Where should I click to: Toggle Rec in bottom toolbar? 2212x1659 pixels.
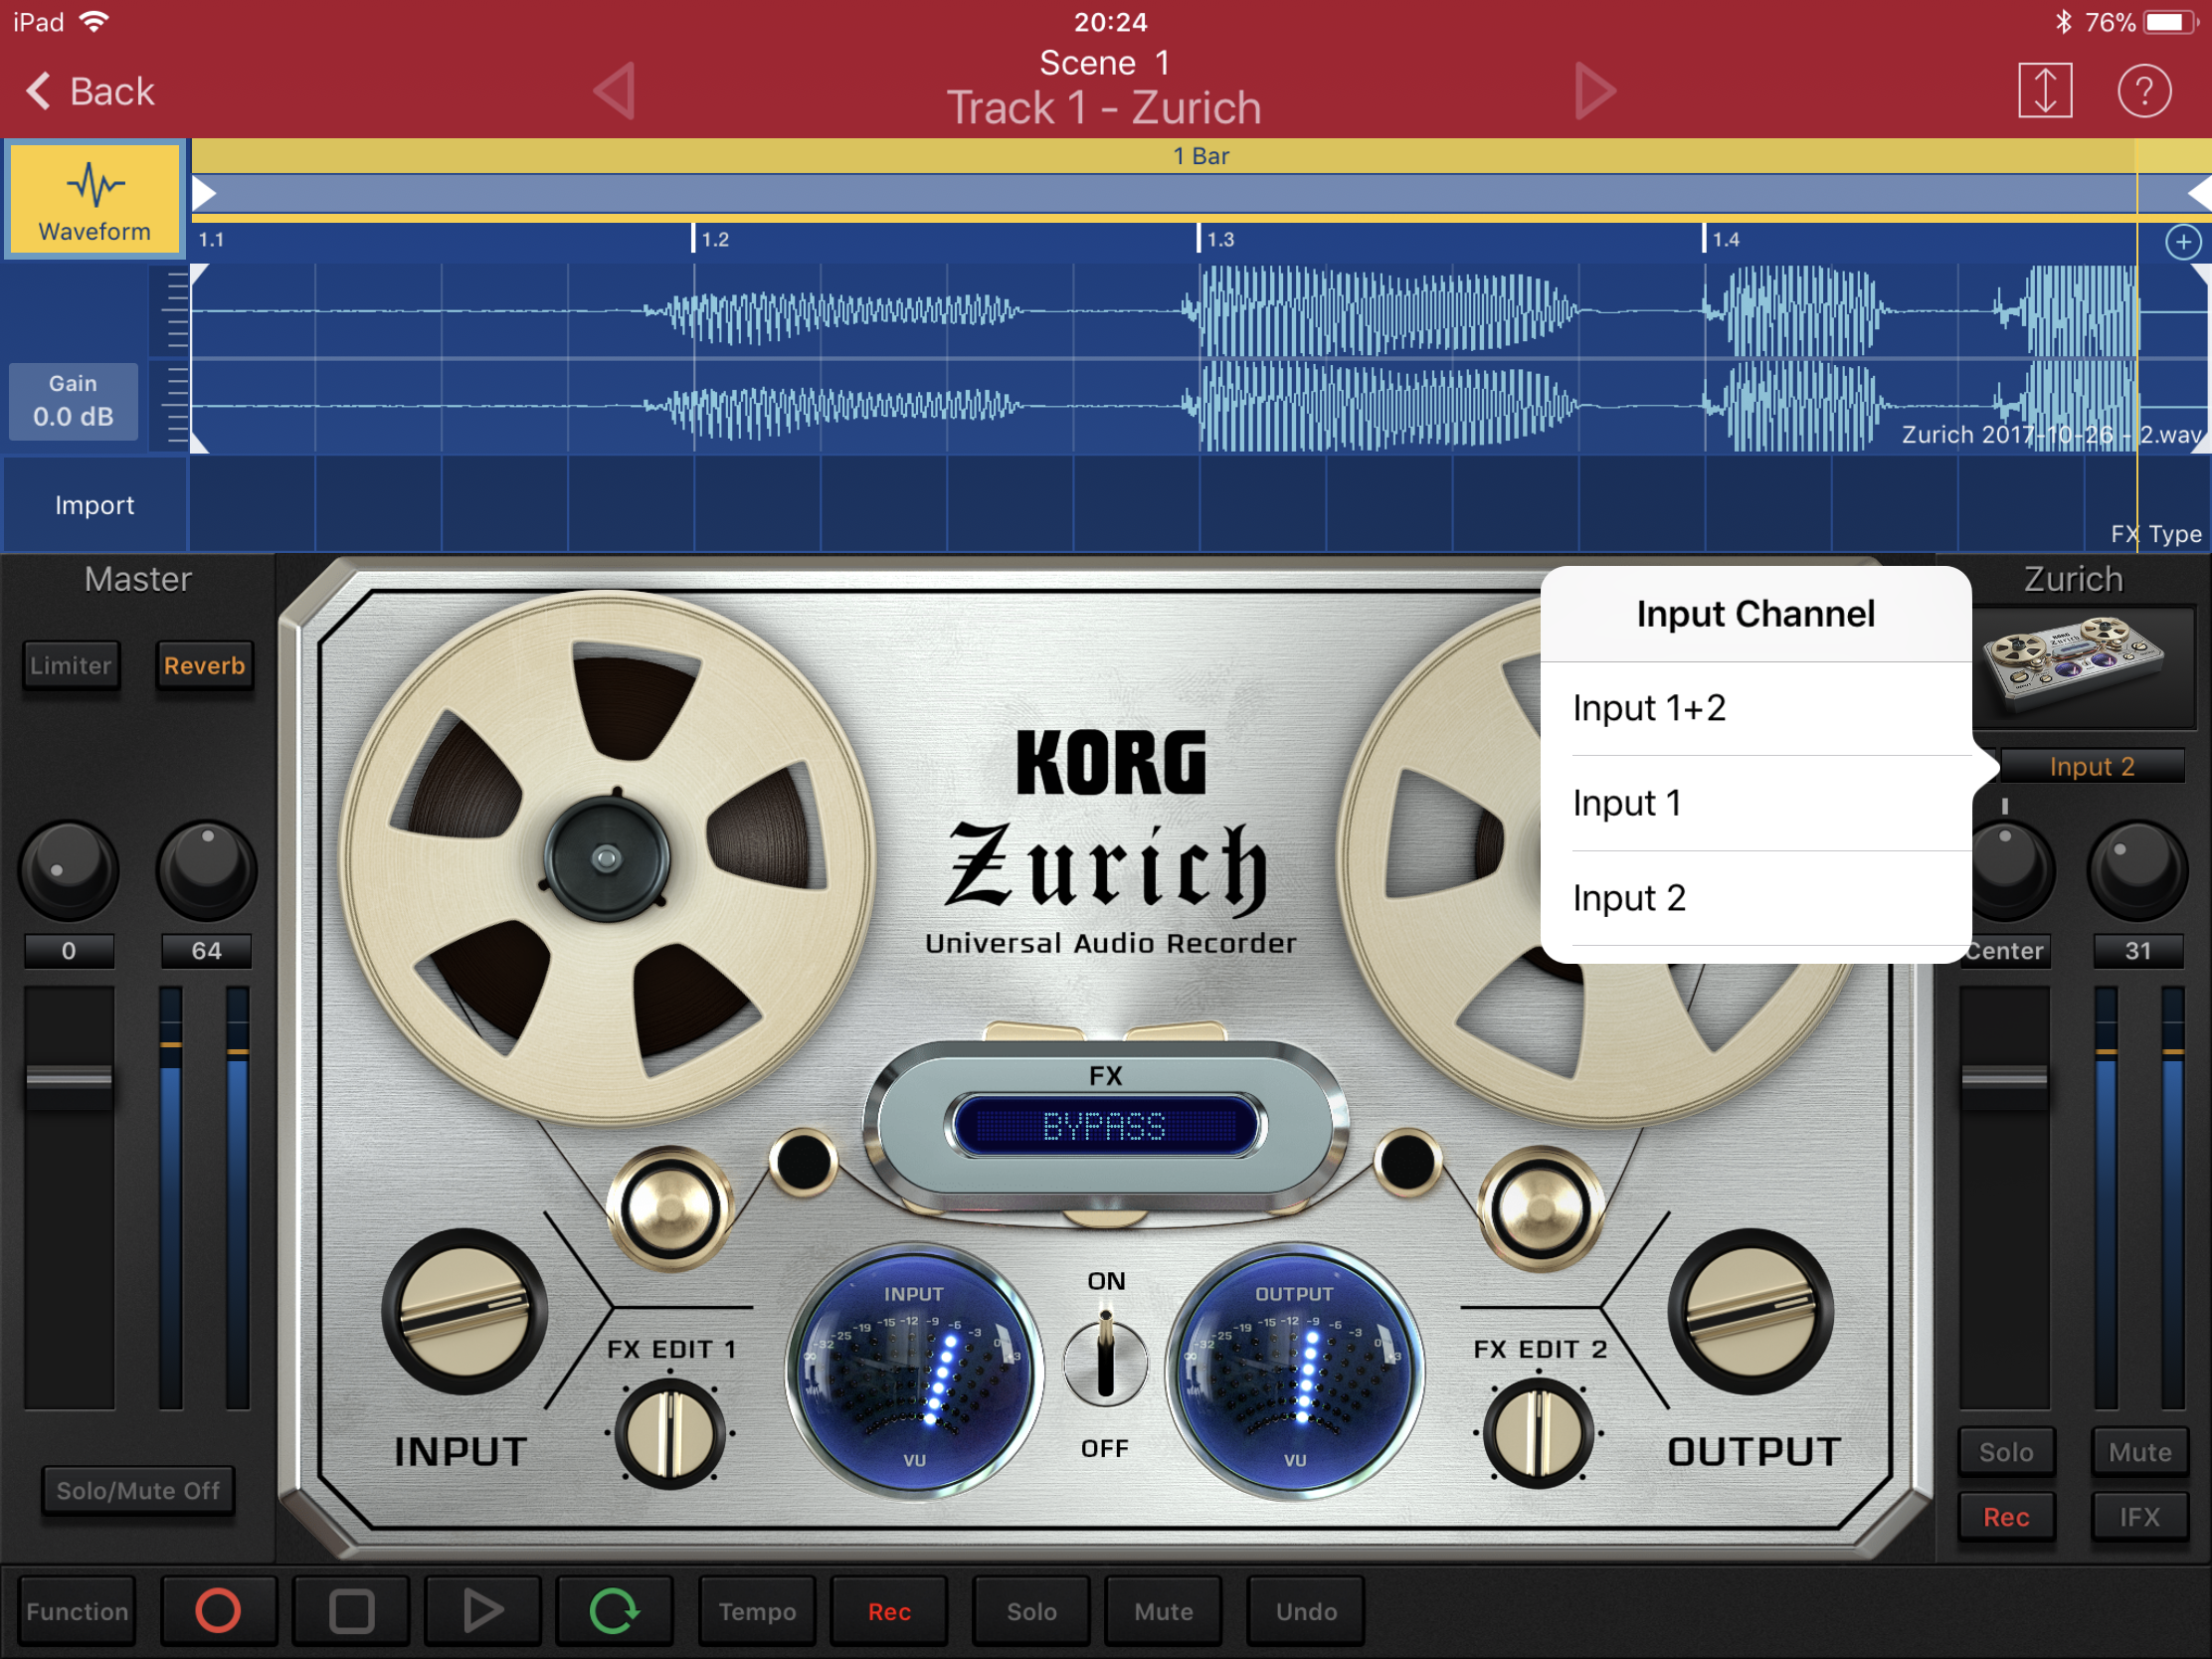(889, 1611)
